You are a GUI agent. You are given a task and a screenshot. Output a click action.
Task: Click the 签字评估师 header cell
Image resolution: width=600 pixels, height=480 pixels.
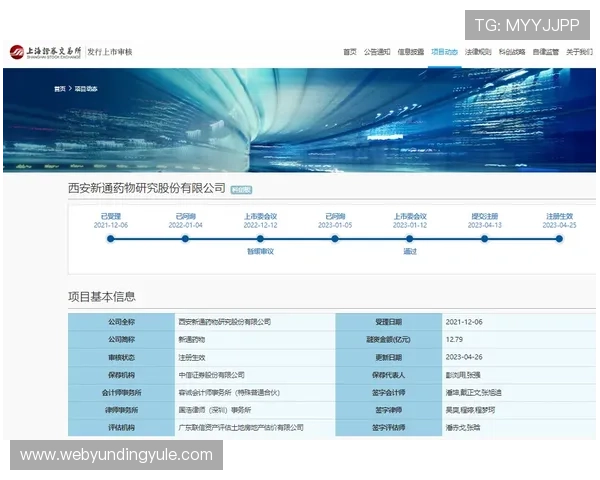pos(388,428)
